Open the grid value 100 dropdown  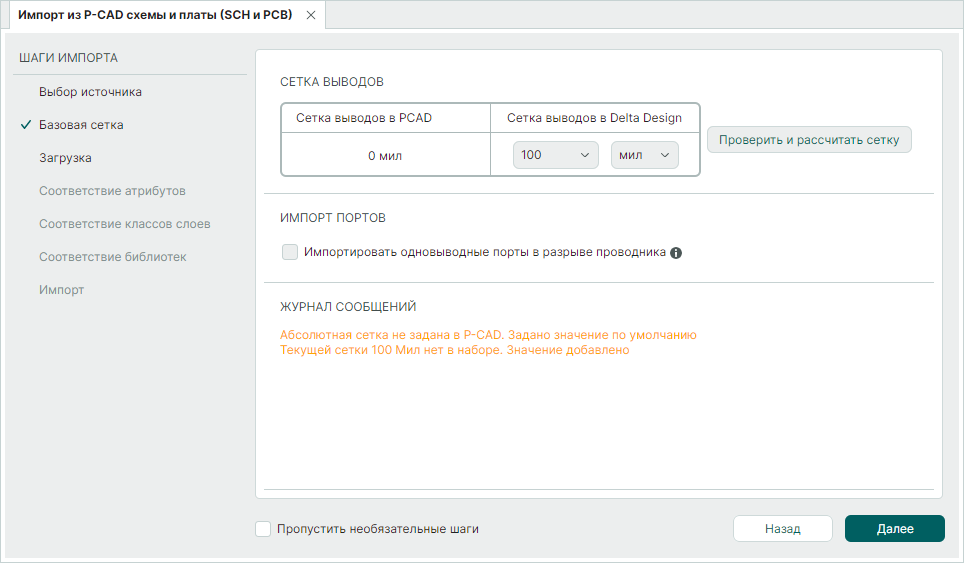coord(555,155)
